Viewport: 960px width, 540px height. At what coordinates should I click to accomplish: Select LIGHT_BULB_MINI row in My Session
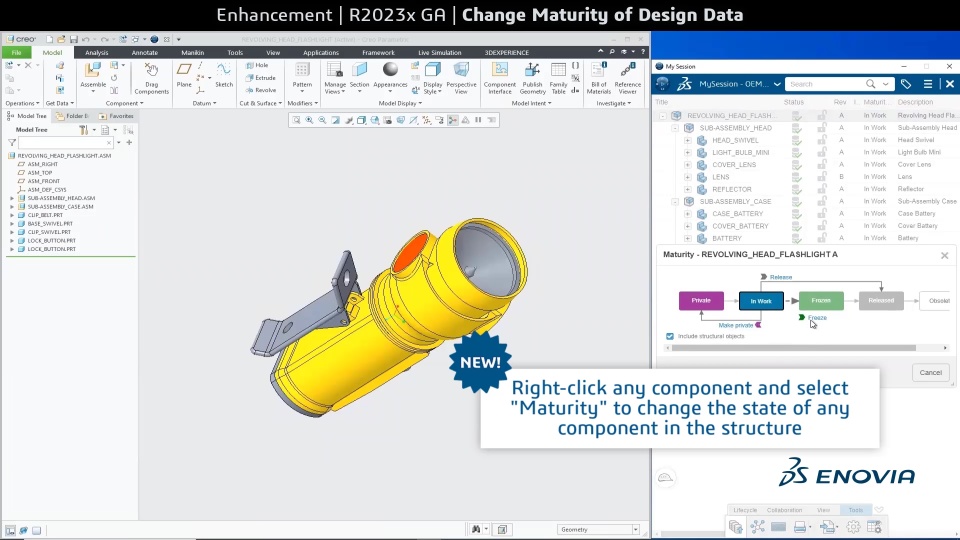click(740, 152)
